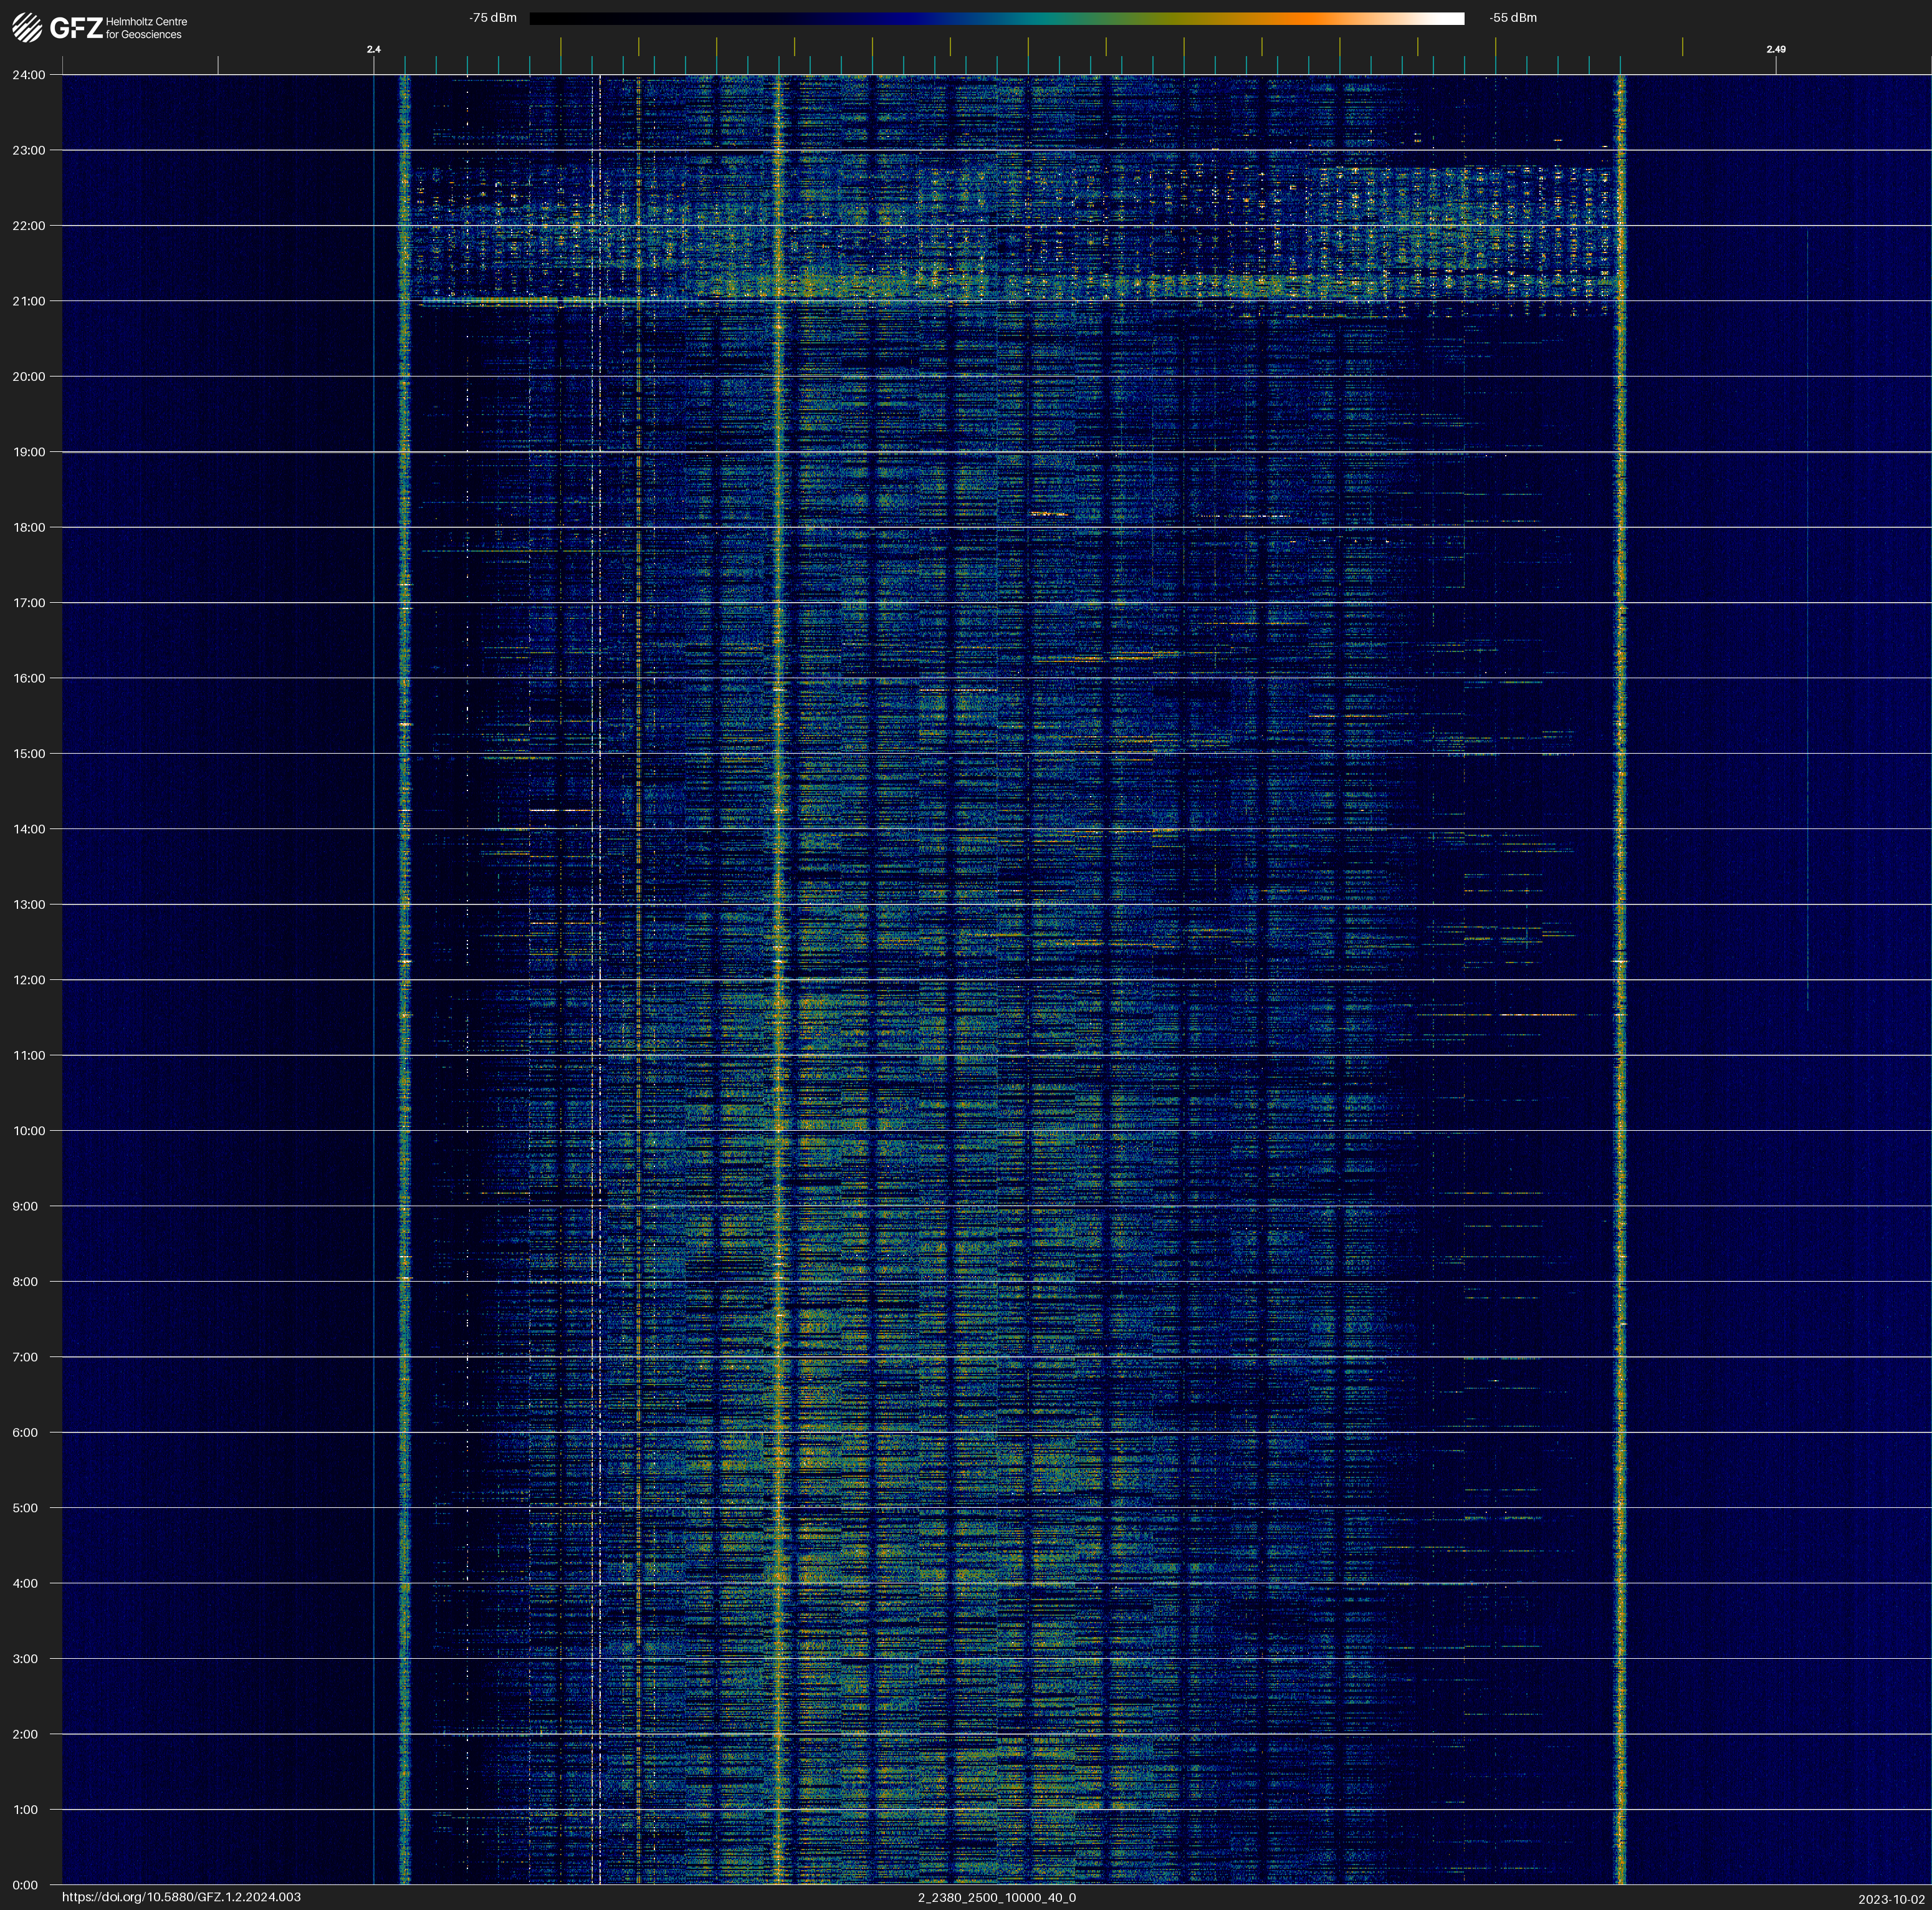1932x1910 pixels.
Task: Click the GFZ striped circle logo icon
Action: (27, 28)
